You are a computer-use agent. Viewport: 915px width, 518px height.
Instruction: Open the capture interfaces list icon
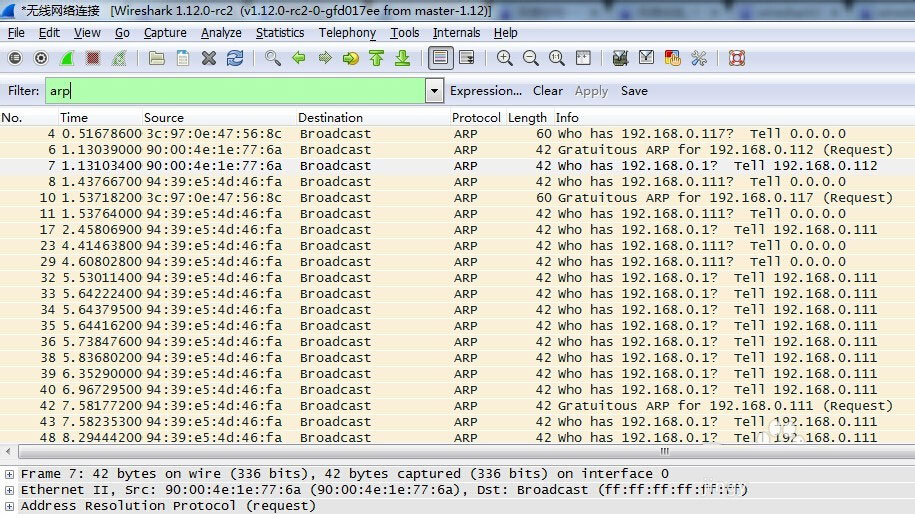tap(15, 58)
